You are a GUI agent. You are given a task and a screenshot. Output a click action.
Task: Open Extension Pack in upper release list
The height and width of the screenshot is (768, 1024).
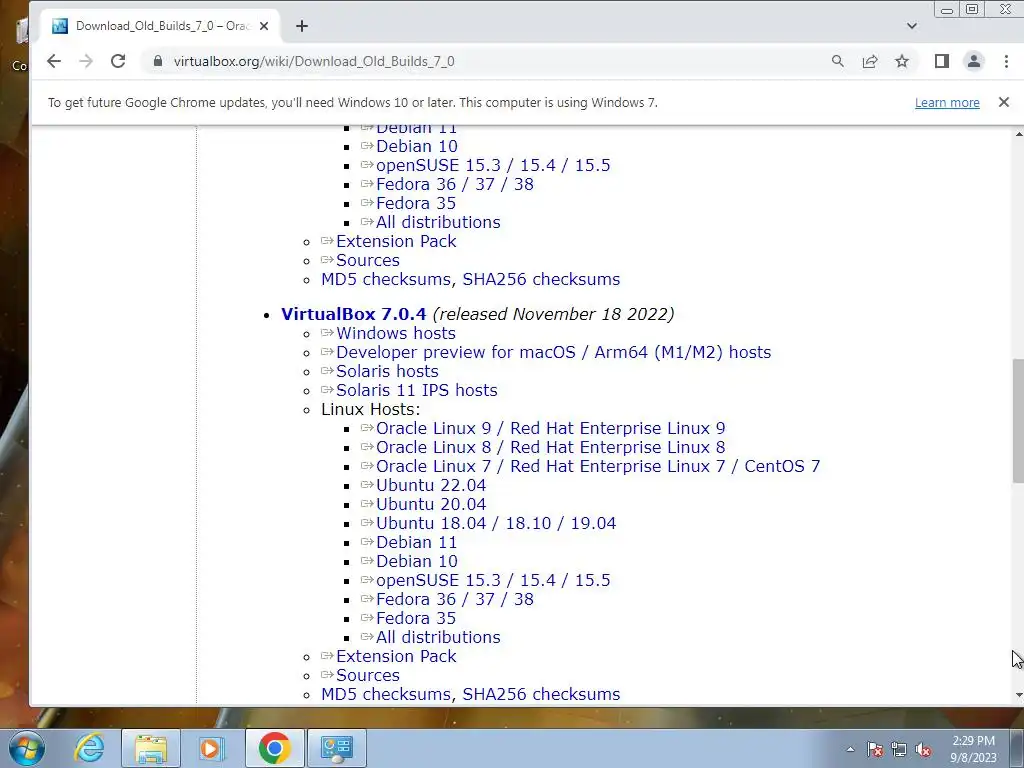tap(396, 241)
